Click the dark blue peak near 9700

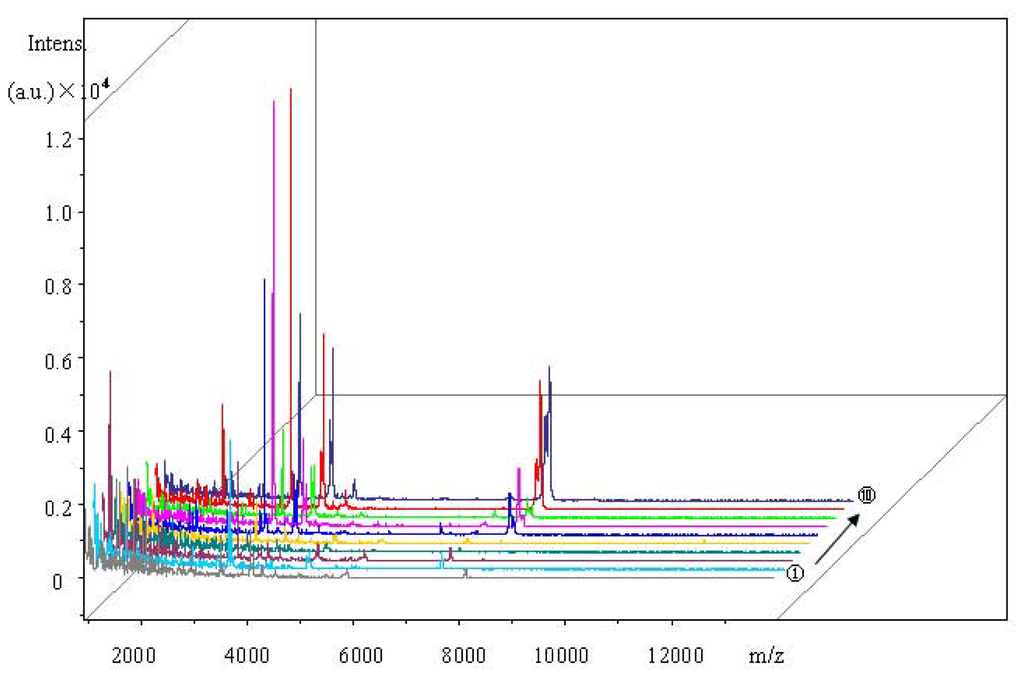550,431
